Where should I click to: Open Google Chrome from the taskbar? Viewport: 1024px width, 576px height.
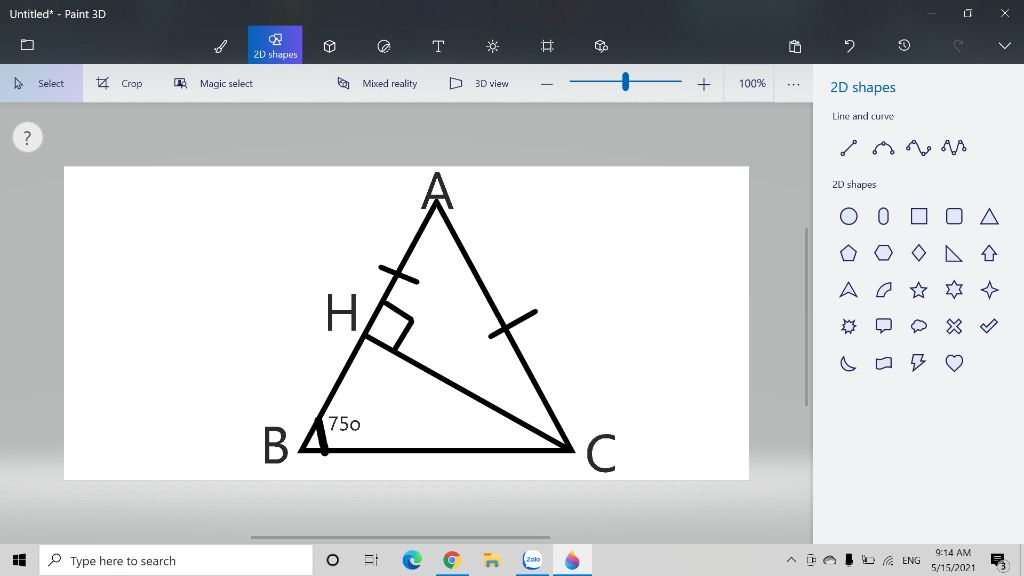[452, 560]
